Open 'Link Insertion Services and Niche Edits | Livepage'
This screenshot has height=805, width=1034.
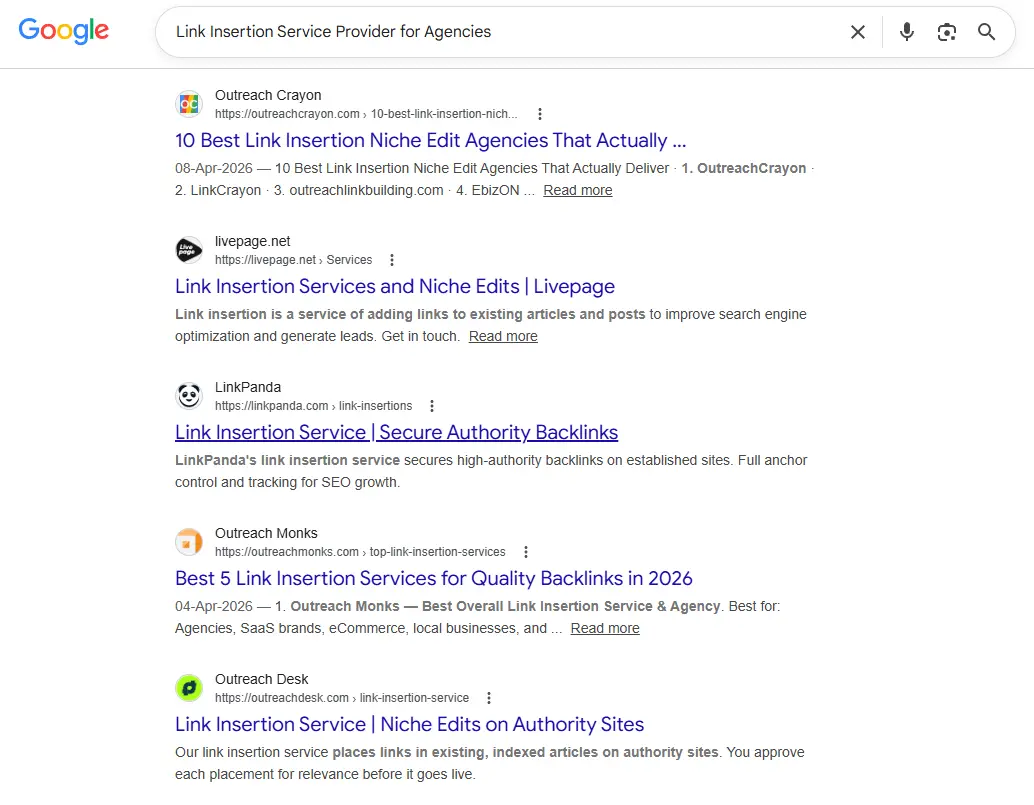pyautogui.click(x=394, y=286)
